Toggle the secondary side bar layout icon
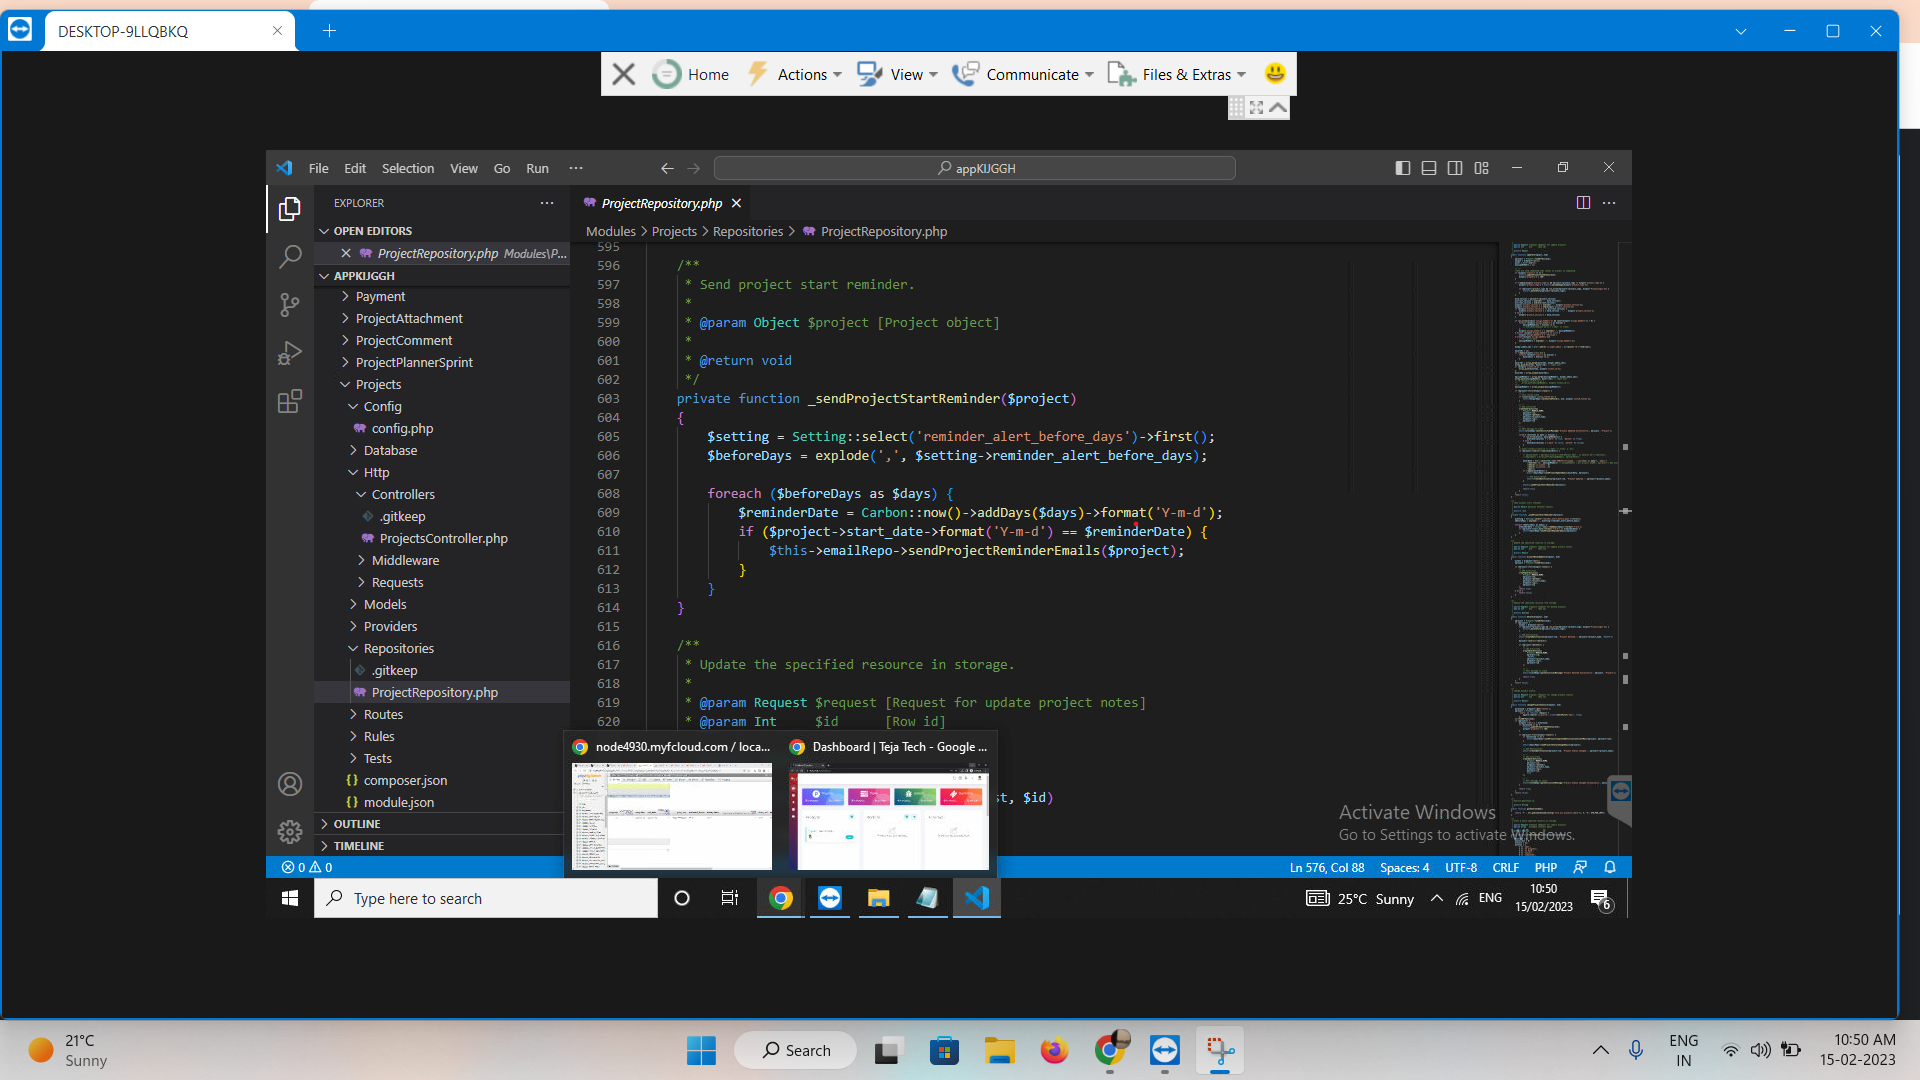The width and height of the screenshot is (1920, 1080). 1455,168
